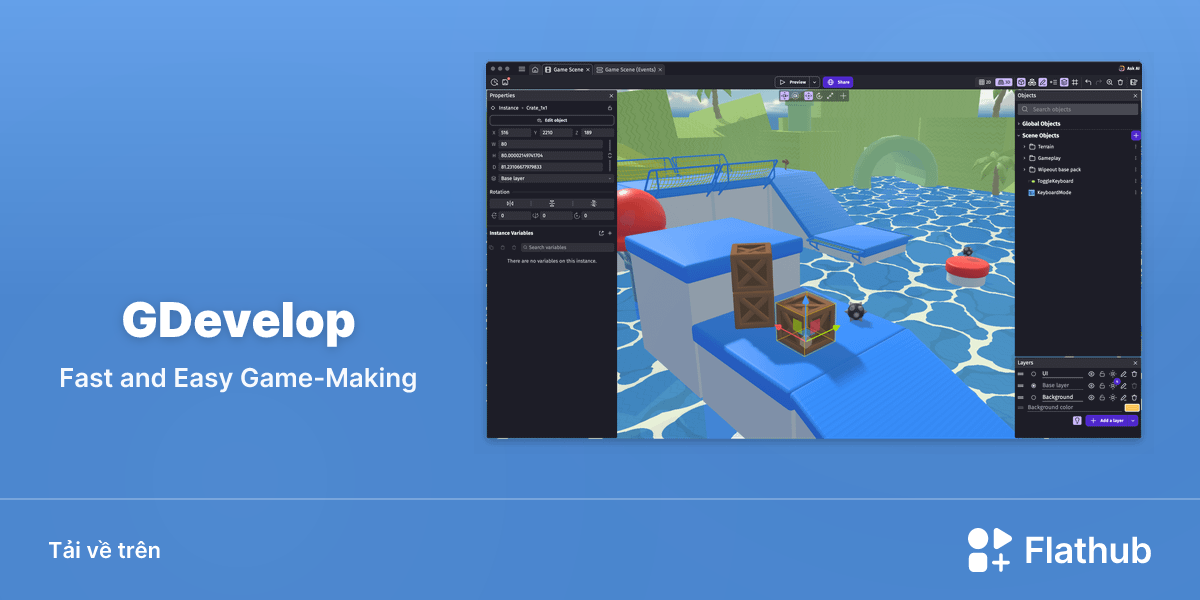Click the horizontal flip icon under Rotation
The height and width of the screenshot is (600, 1200).
pos(510,203)
